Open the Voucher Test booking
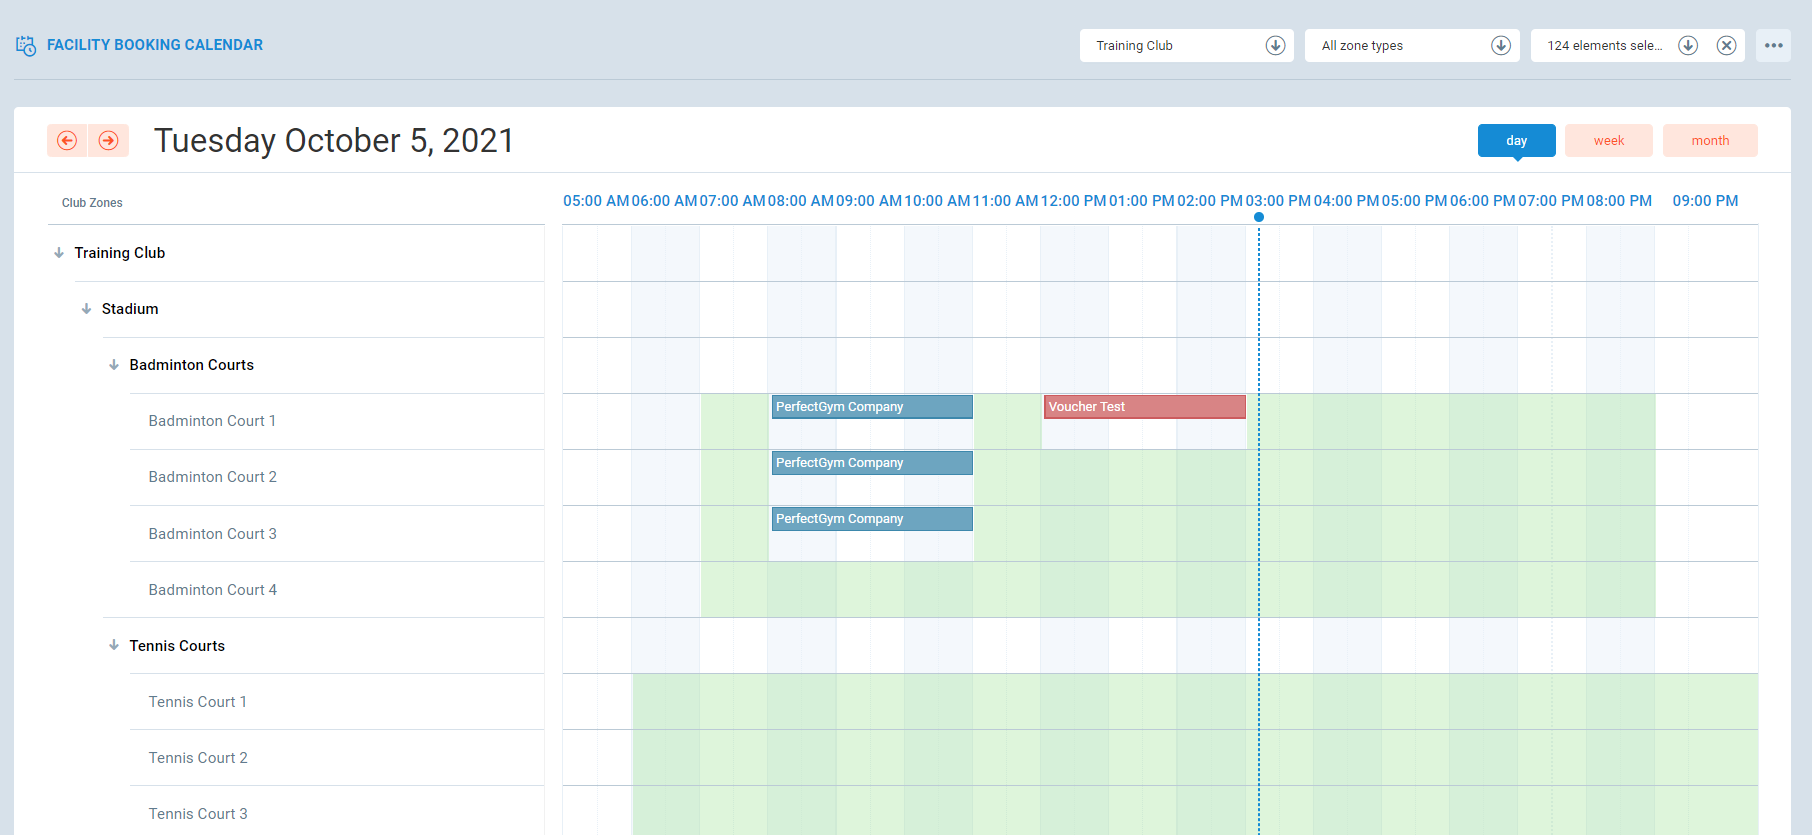The height and width of the screenshot is (835, 1812). (x=1144, y=407)
